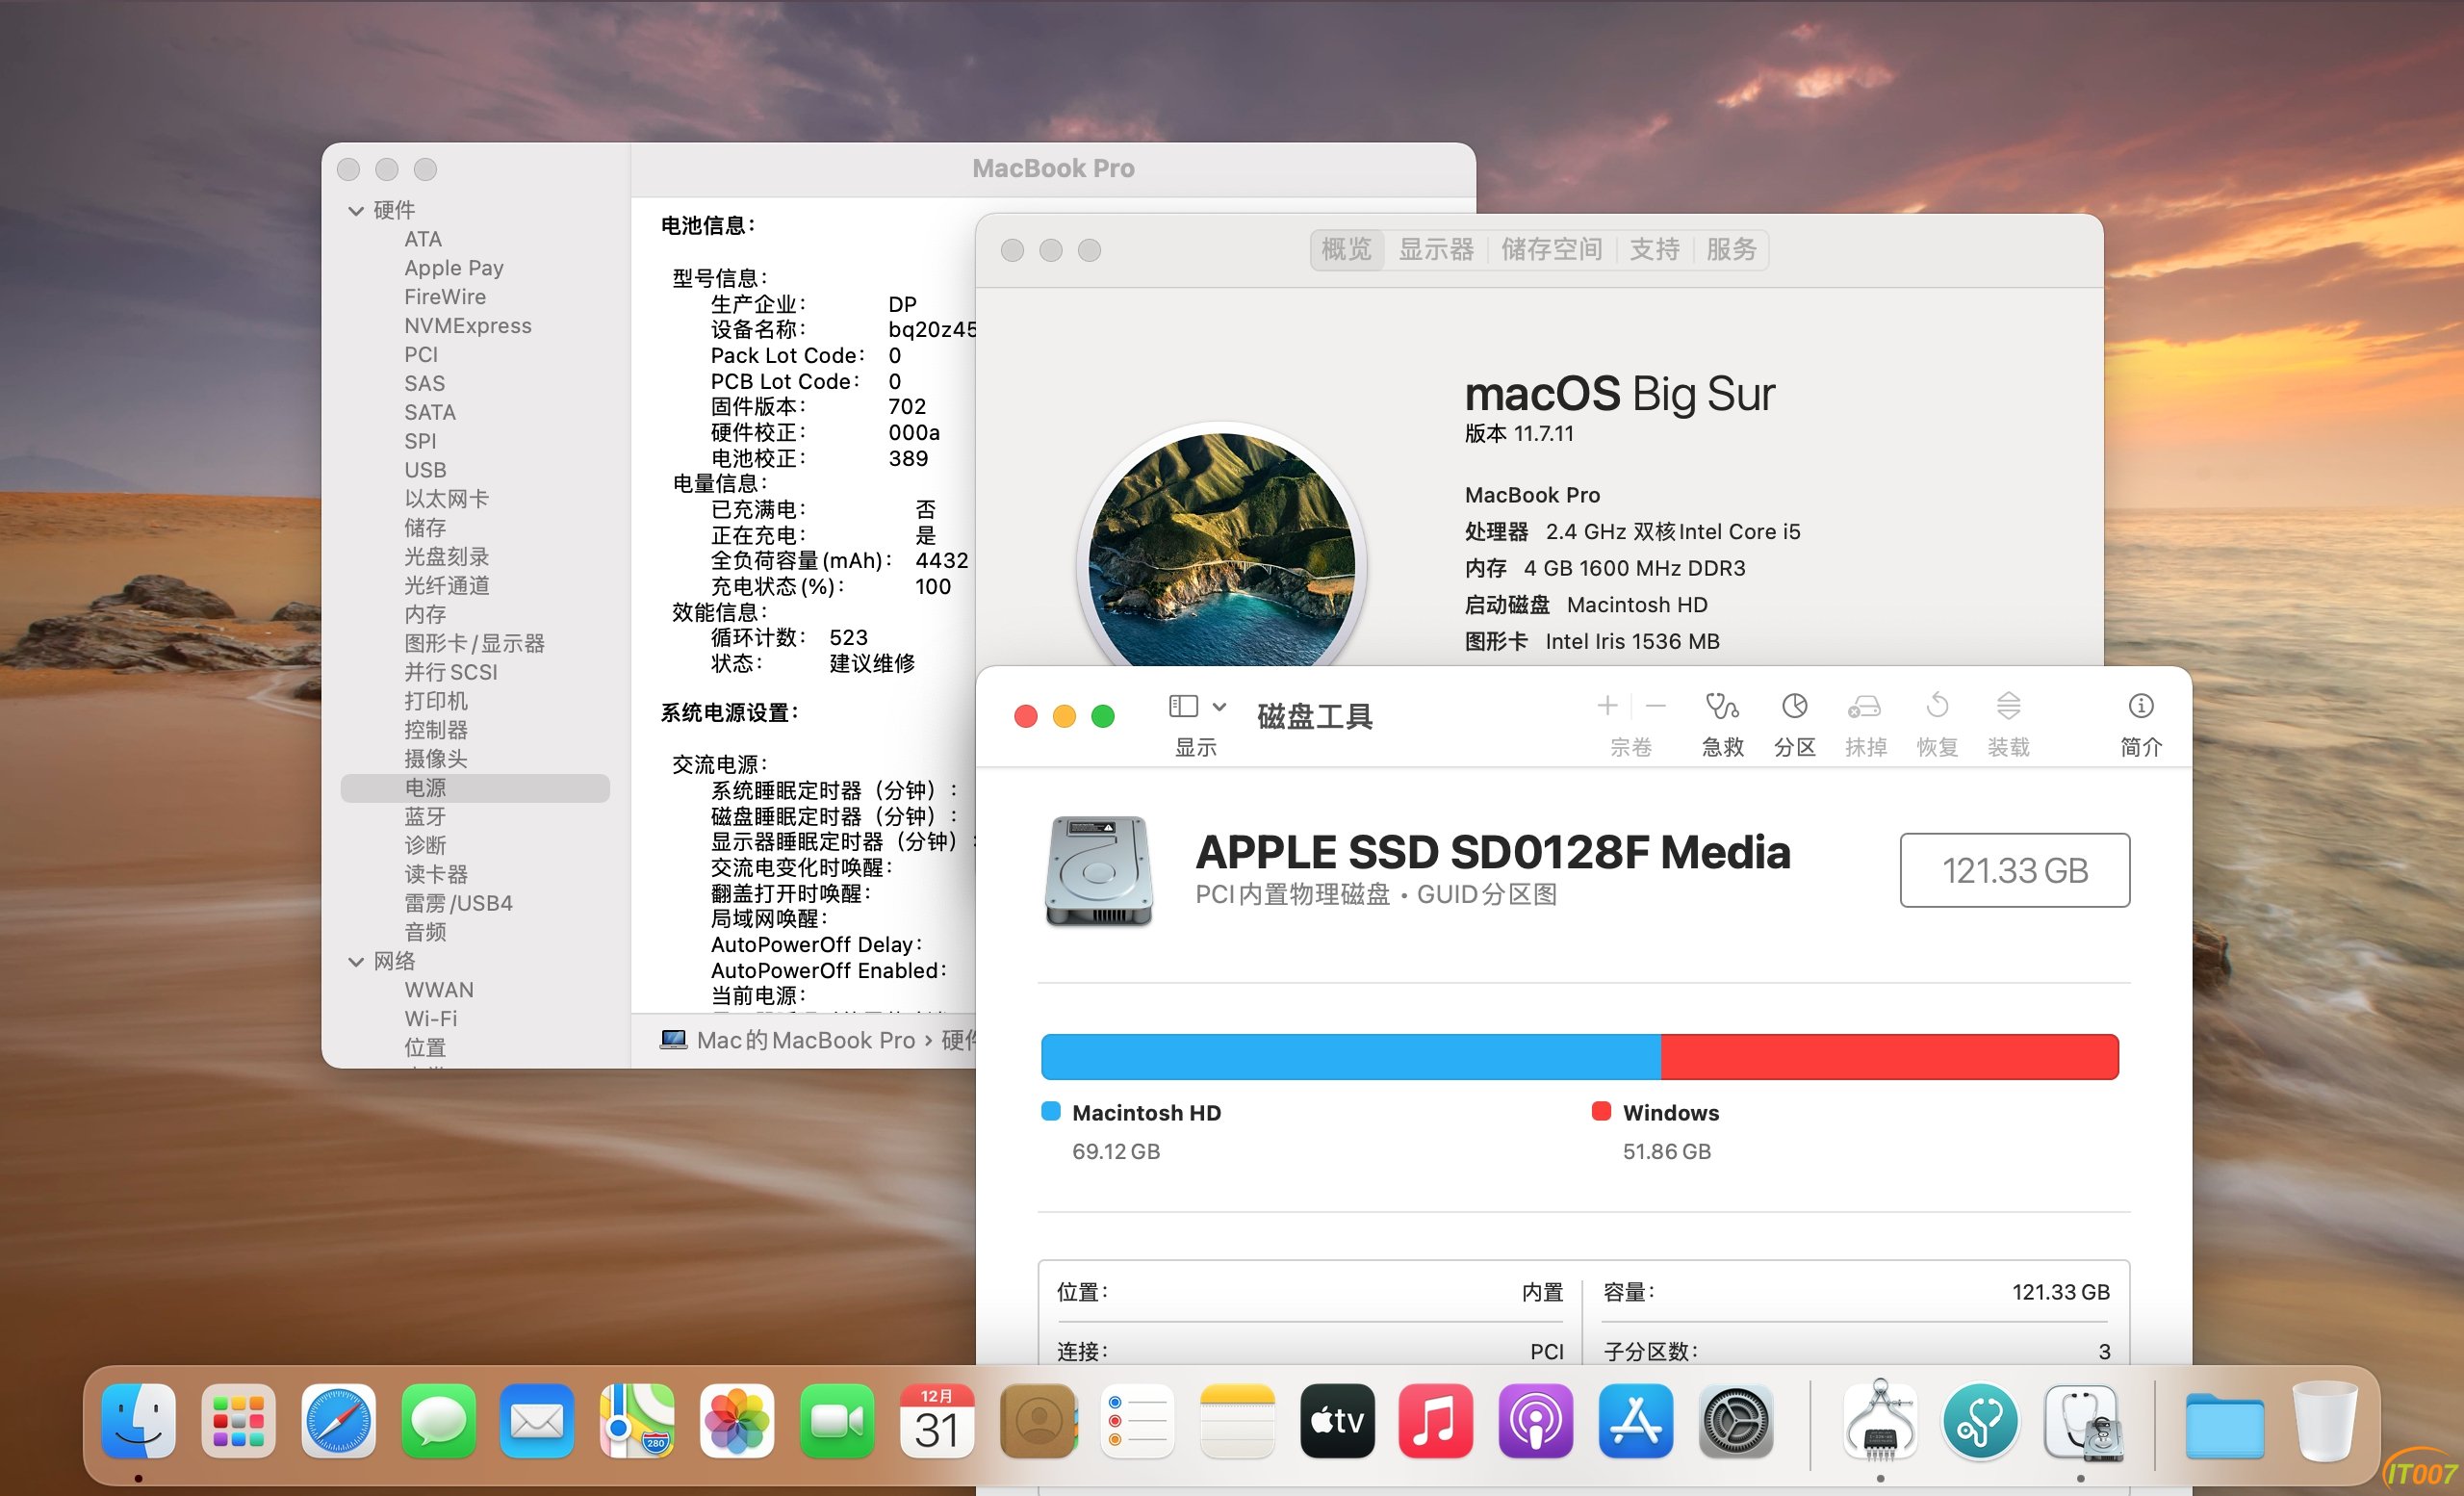Open the blue folder in the Dock
Viewport: 2464px width, 1496px height.
tap(2225, 1424)
